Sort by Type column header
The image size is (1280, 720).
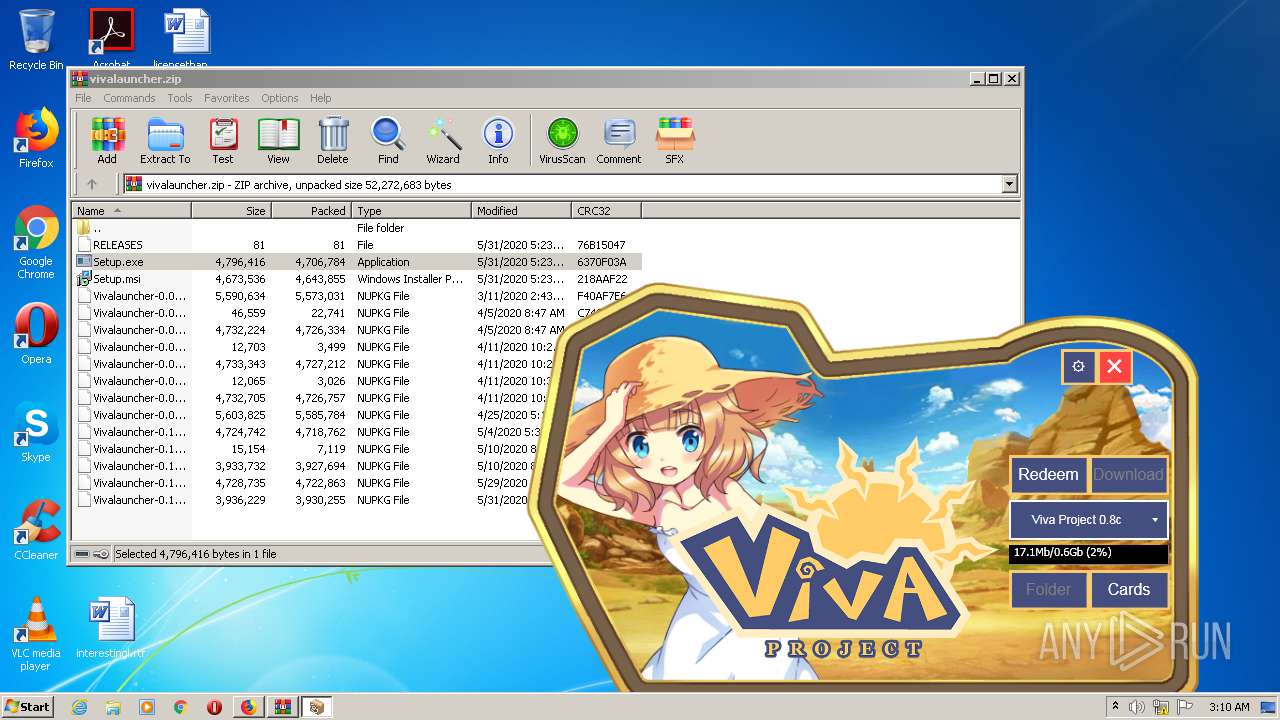click(412, 211)
